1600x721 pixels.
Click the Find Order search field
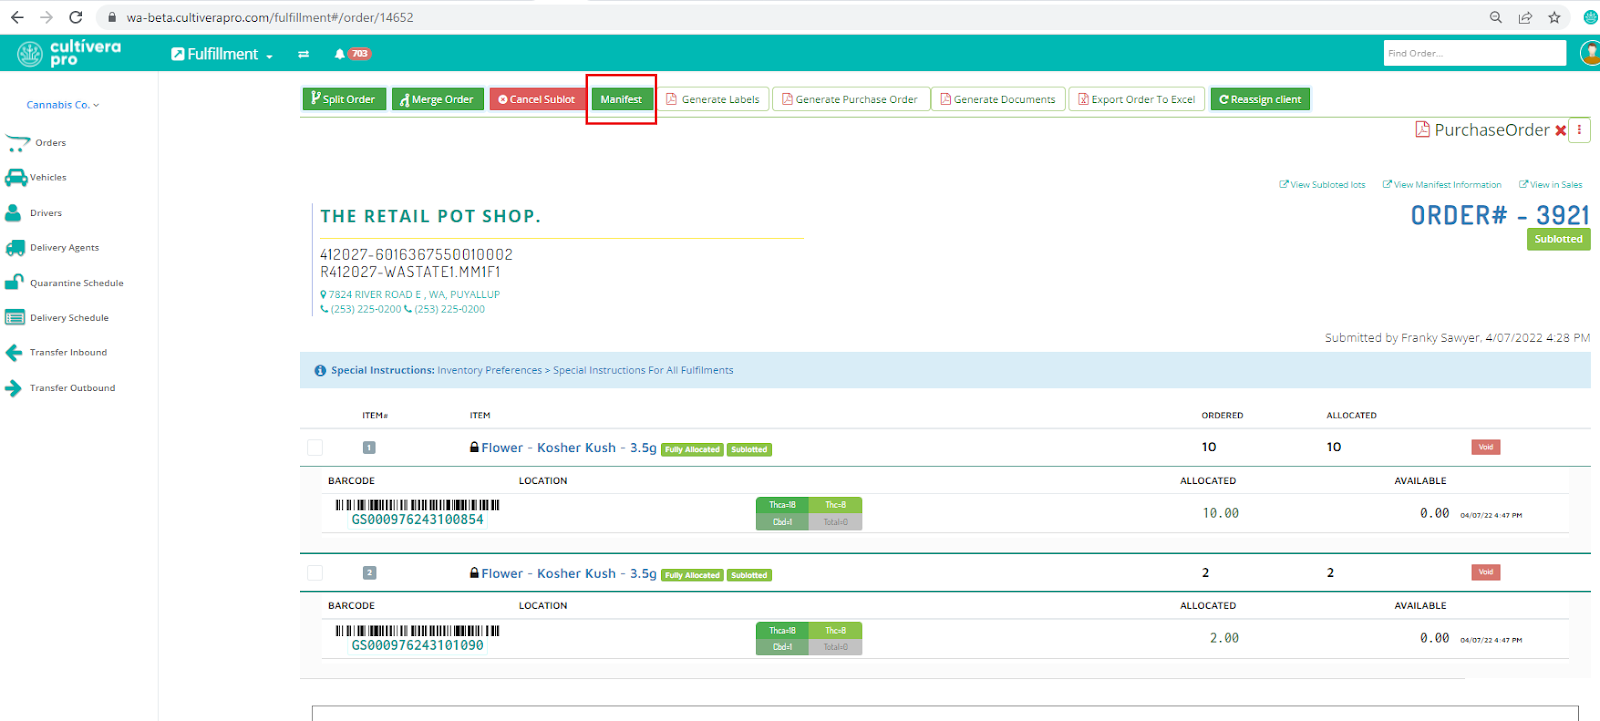coord(1475,53)
